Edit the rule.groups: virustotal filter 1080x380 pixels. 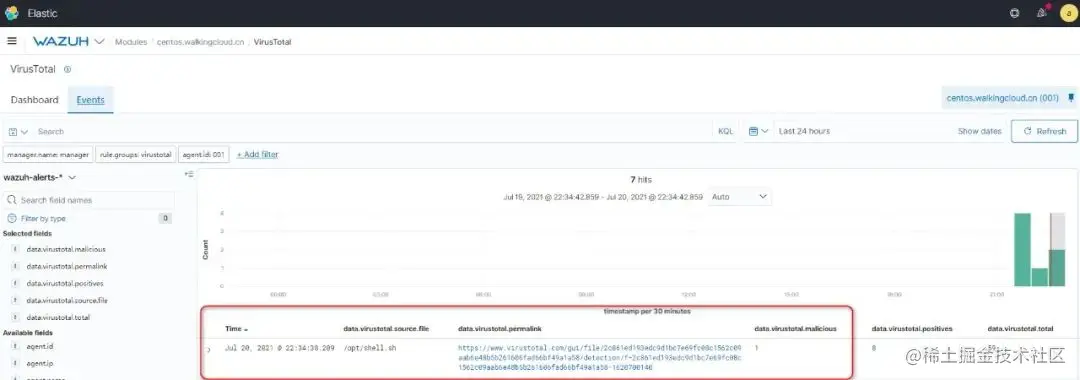click(135, 155)
